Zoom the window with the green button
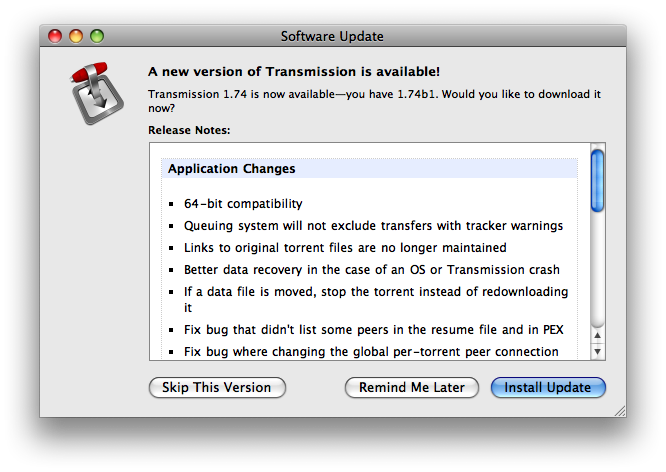This screenshot has width=666, height=472. [97, 36]
